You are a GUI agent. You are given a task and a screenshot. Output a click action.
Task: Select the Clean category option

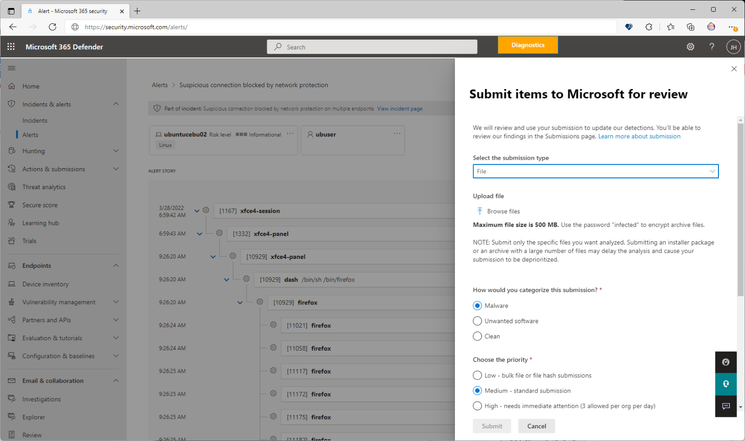[477, 336]
